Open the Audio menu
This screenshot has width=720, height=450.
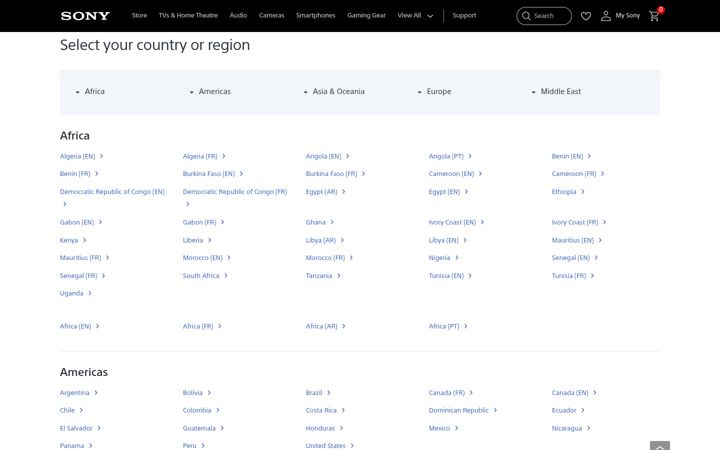[238, 16]
